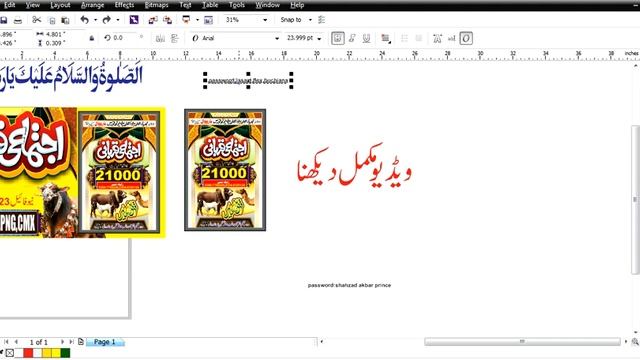The image size is (640, 360).
Task: Click the Export icon
Action: click(167, 20)
